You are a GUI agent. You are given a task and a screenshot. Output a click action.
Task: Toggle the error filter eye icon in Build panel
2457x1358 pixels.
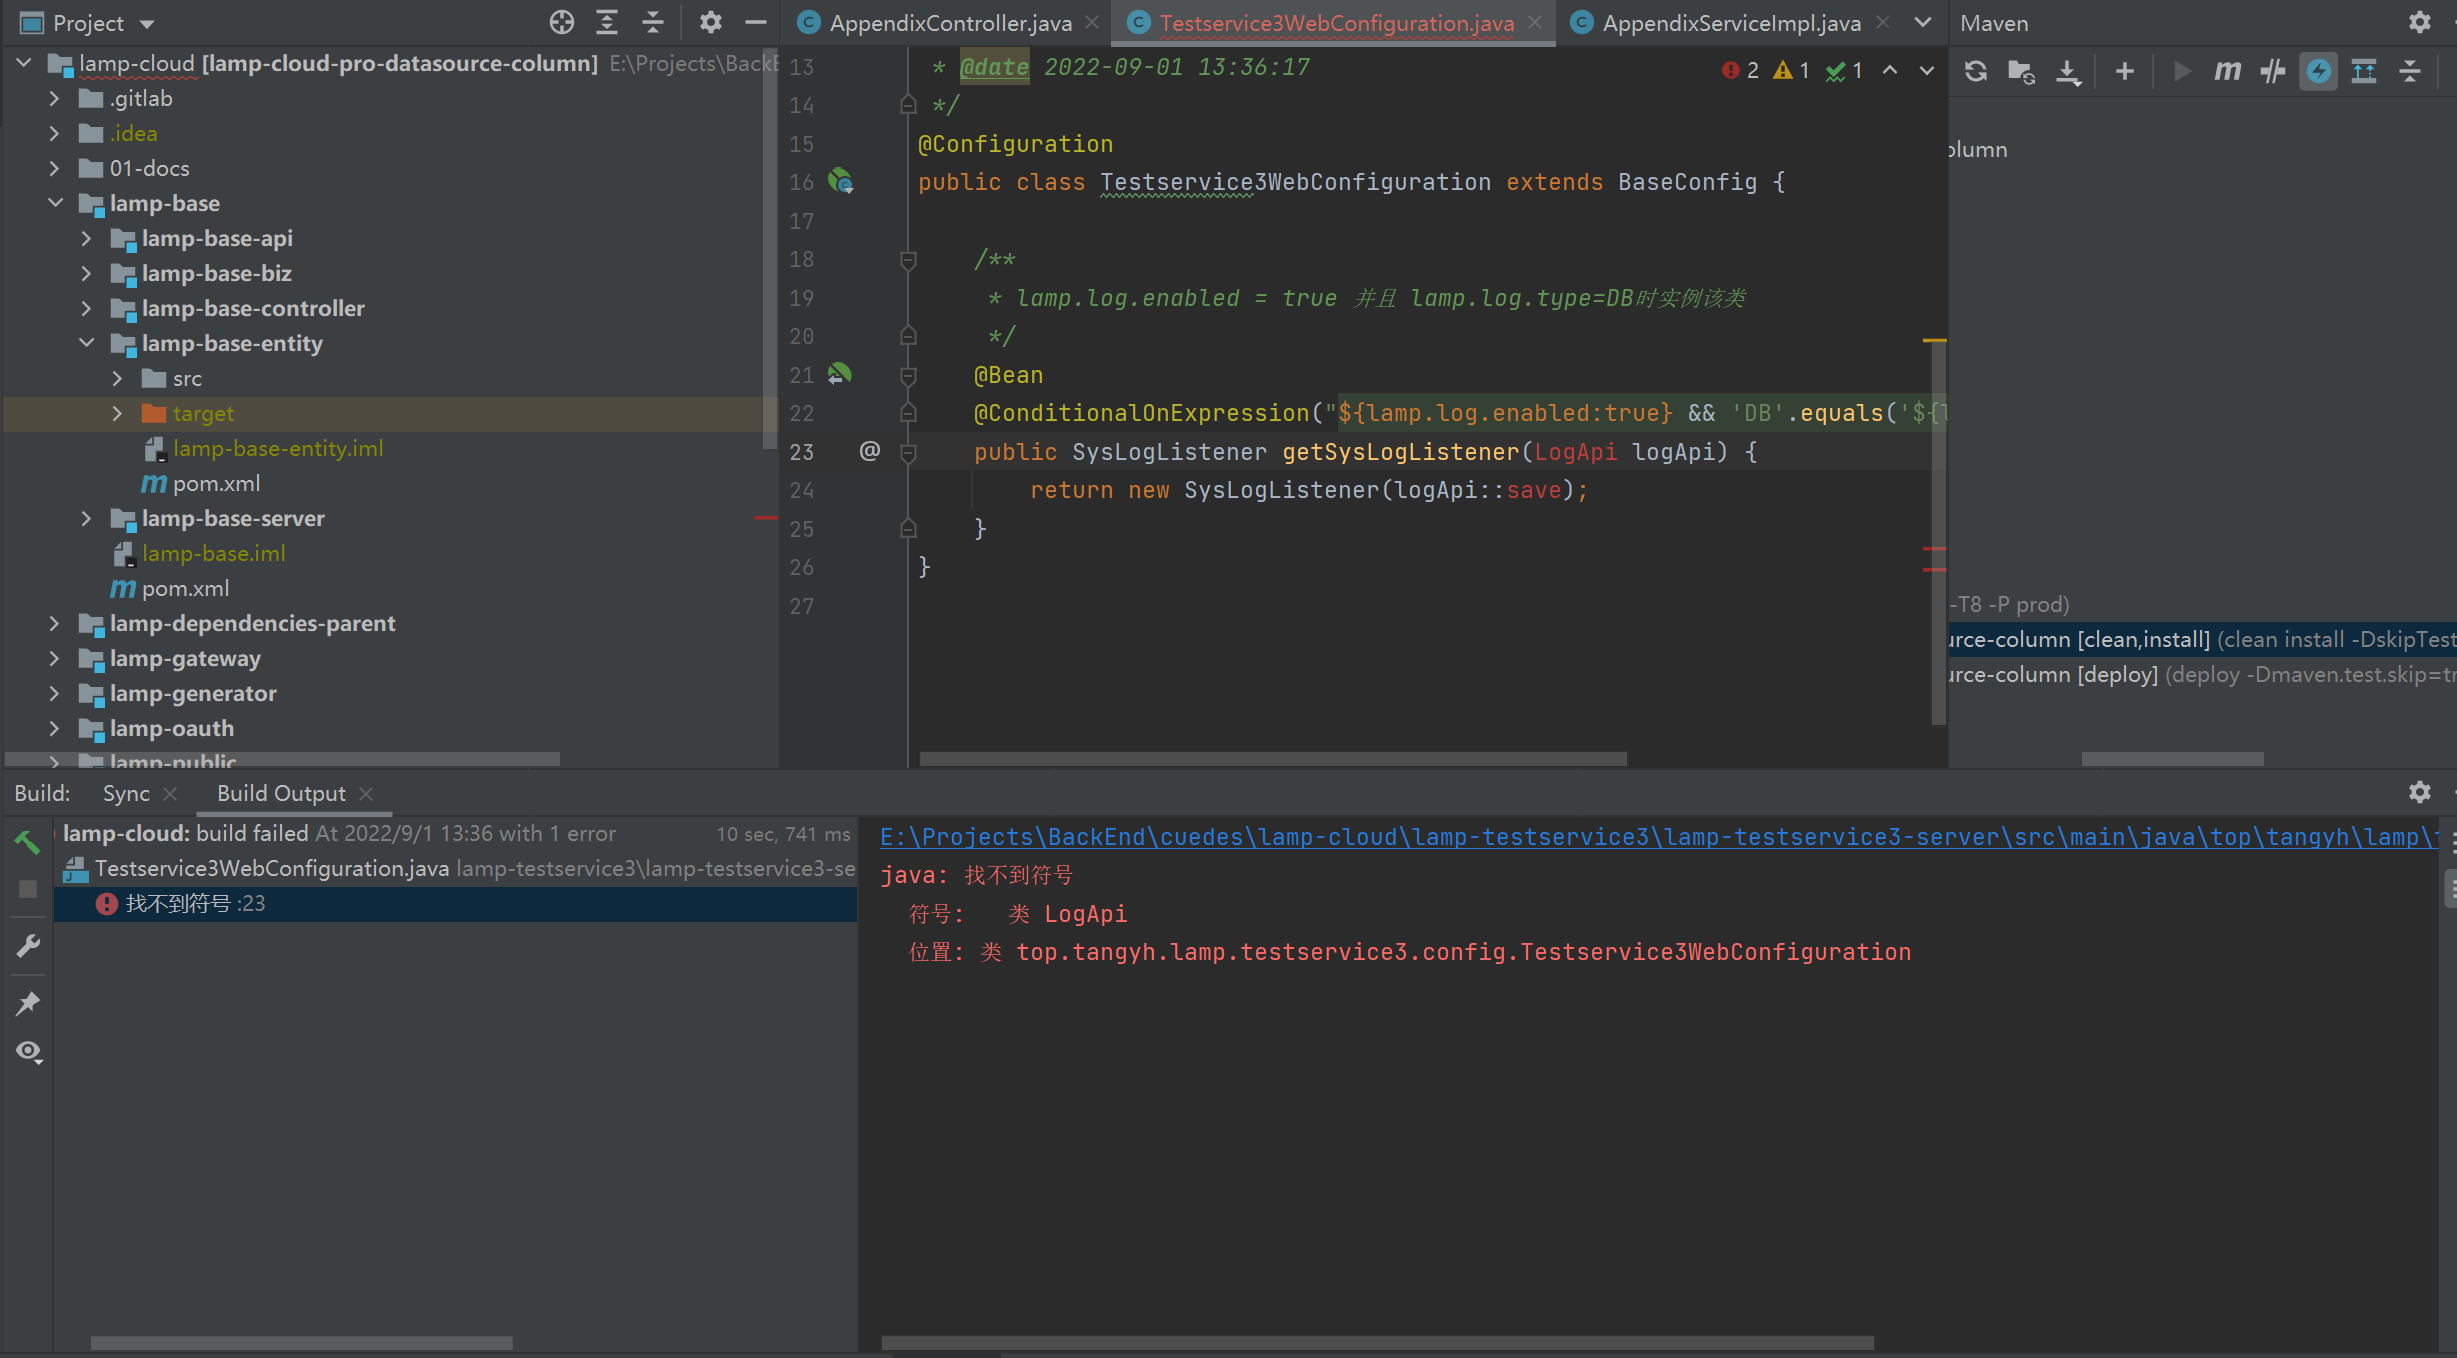(x=28, y=1051)
